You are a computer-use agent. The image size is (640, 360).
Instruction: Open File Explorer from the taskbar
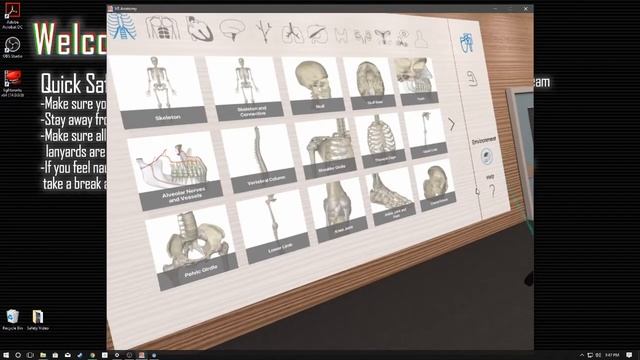pyautogui.click(x=43, y=355)
